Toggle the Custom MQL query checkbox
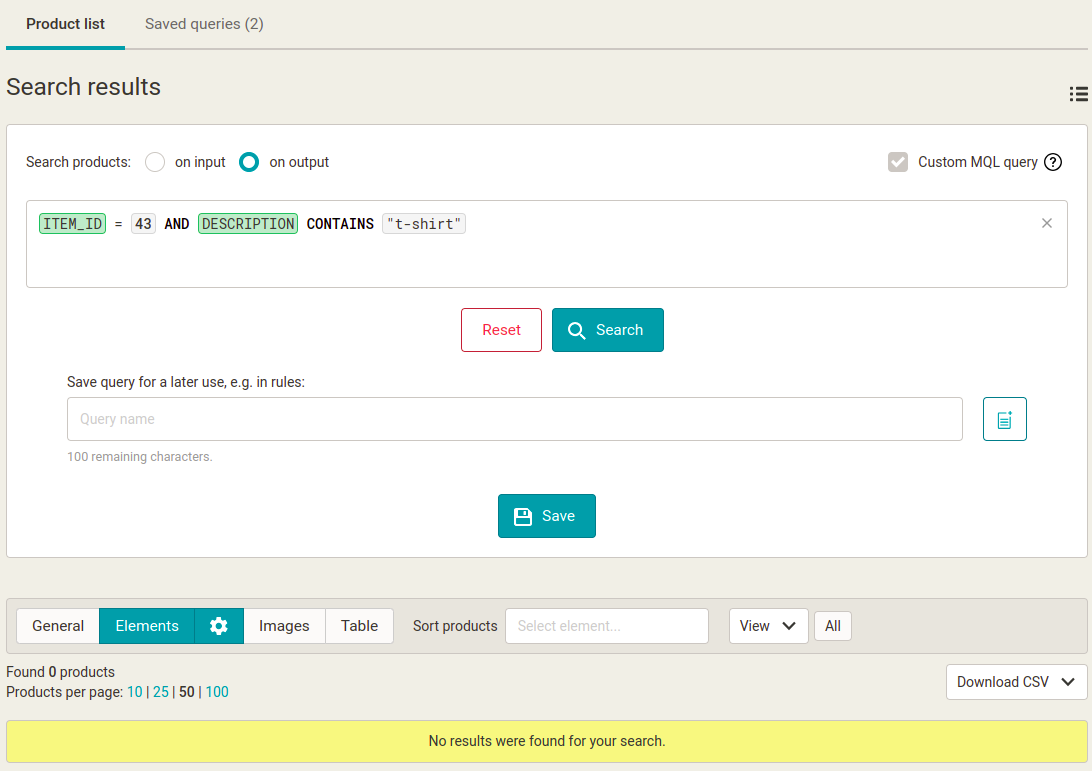Viewport: 1092px width, 771px height. [898, 162]
